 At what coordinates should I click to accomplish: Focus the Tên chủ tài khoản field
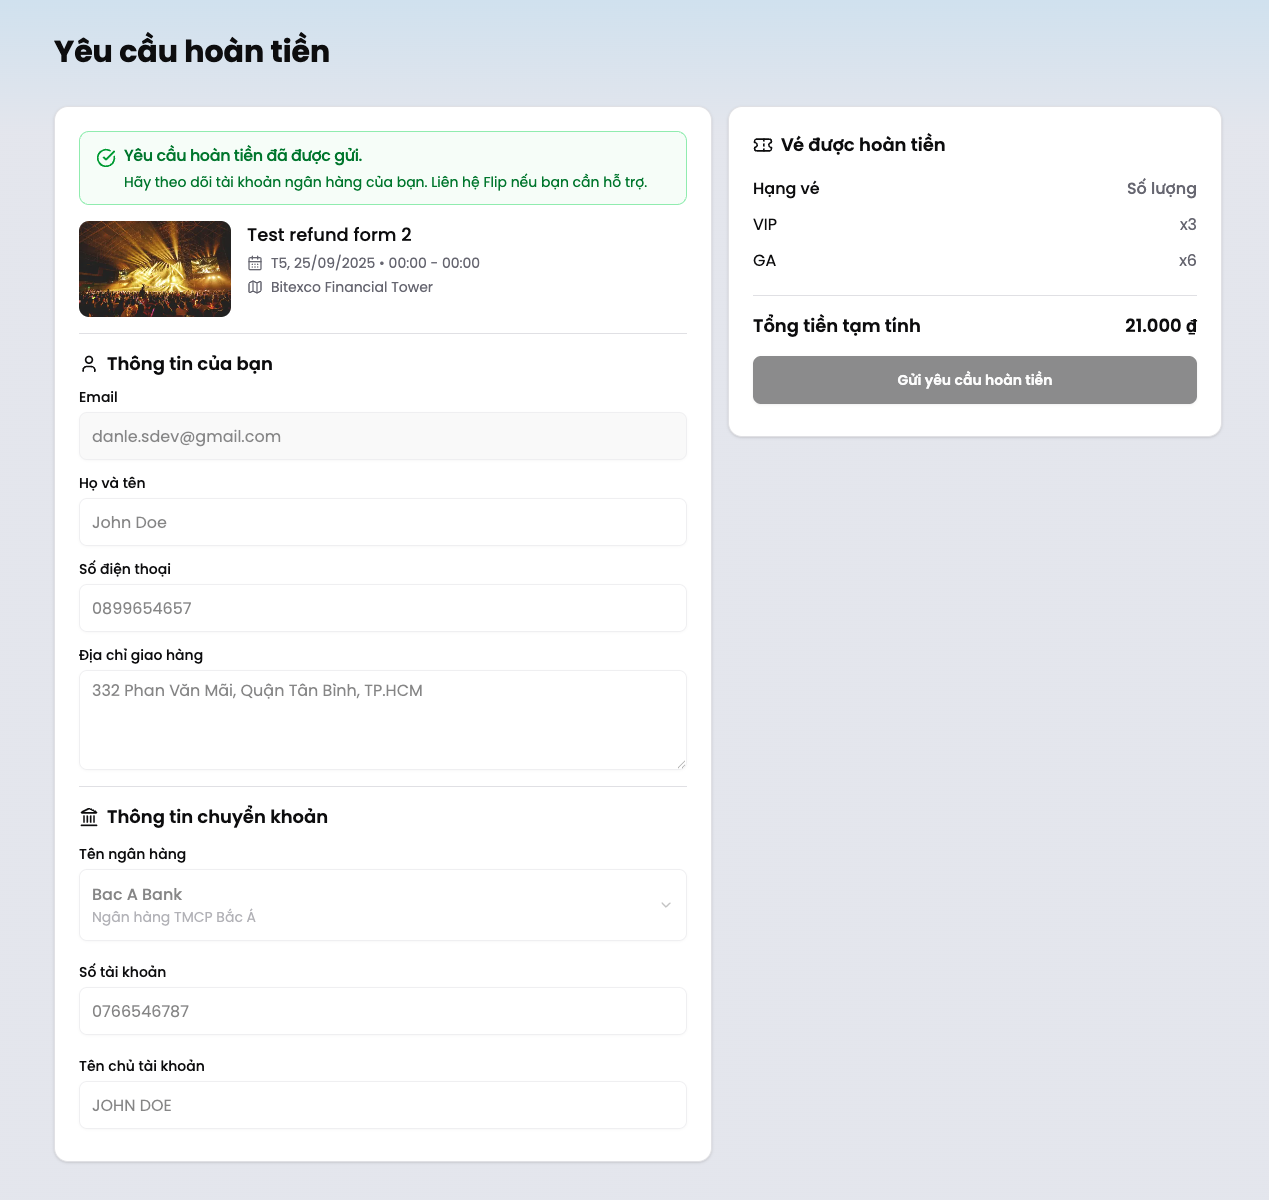[x=383, y=1105]
